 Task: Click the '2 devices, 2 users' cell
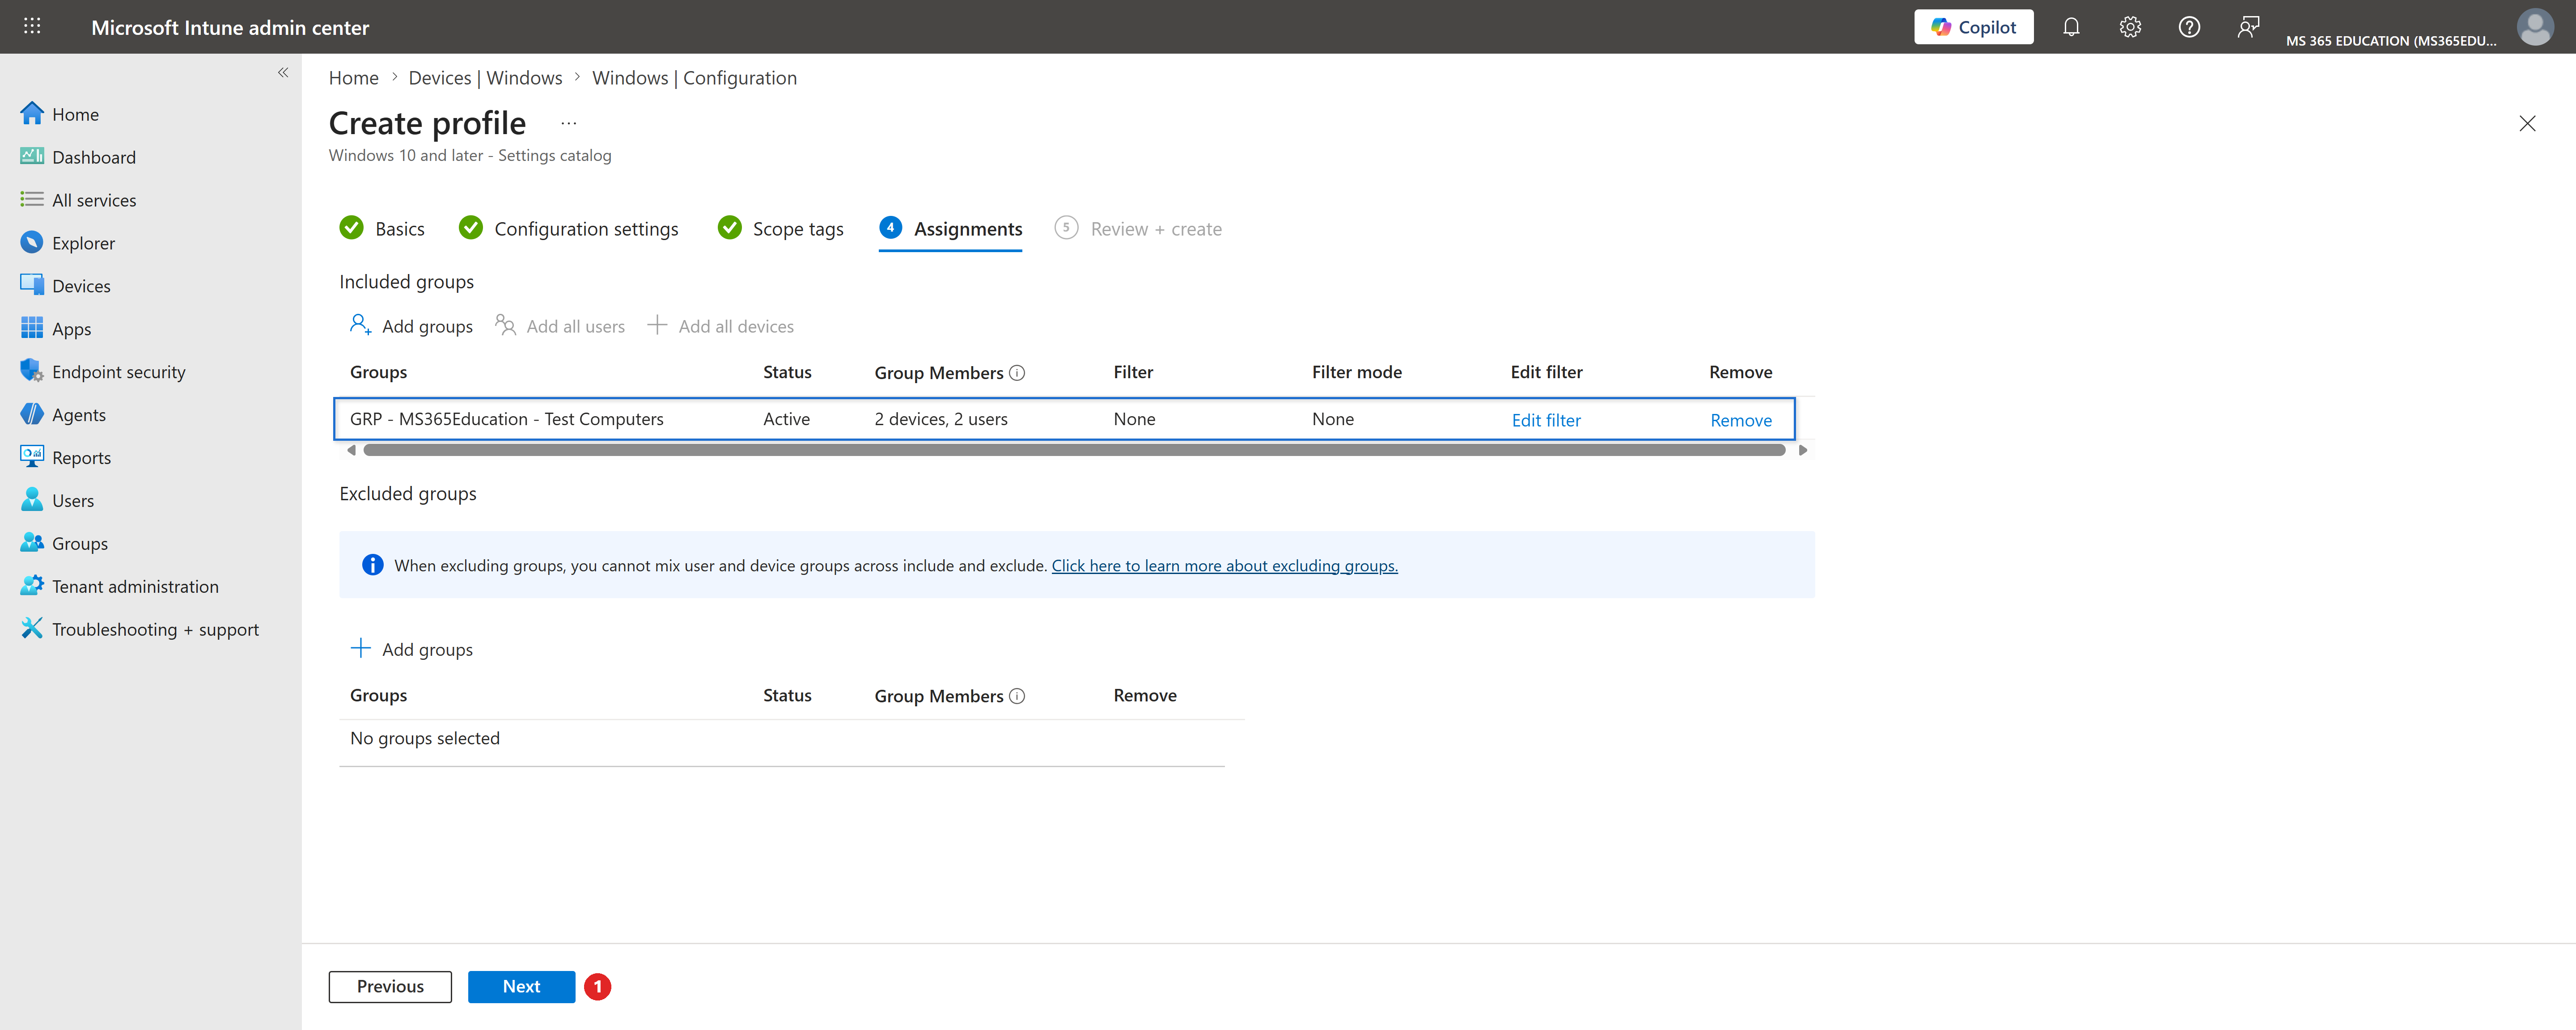pos(941,419)
